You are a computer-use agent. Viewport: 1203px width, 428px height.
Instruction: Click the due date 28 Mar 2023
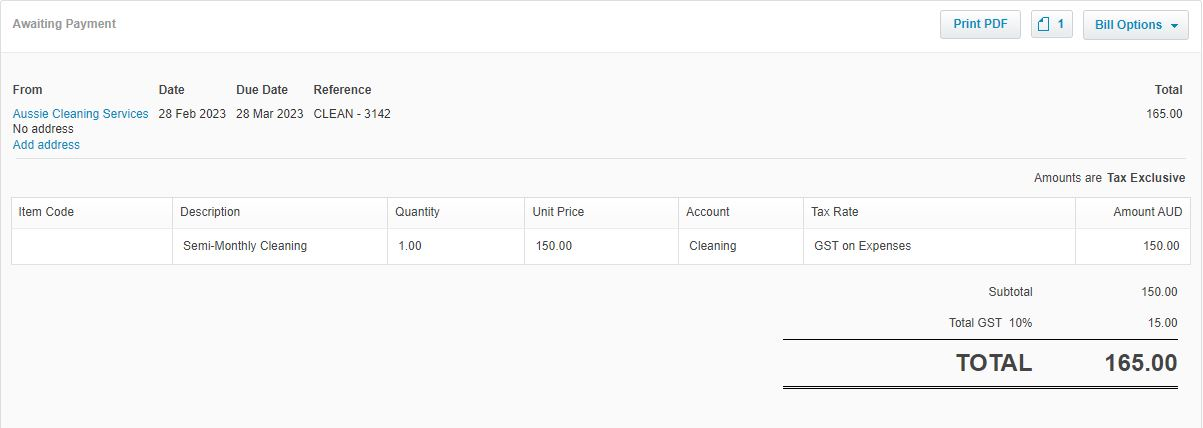pos(269,114)
